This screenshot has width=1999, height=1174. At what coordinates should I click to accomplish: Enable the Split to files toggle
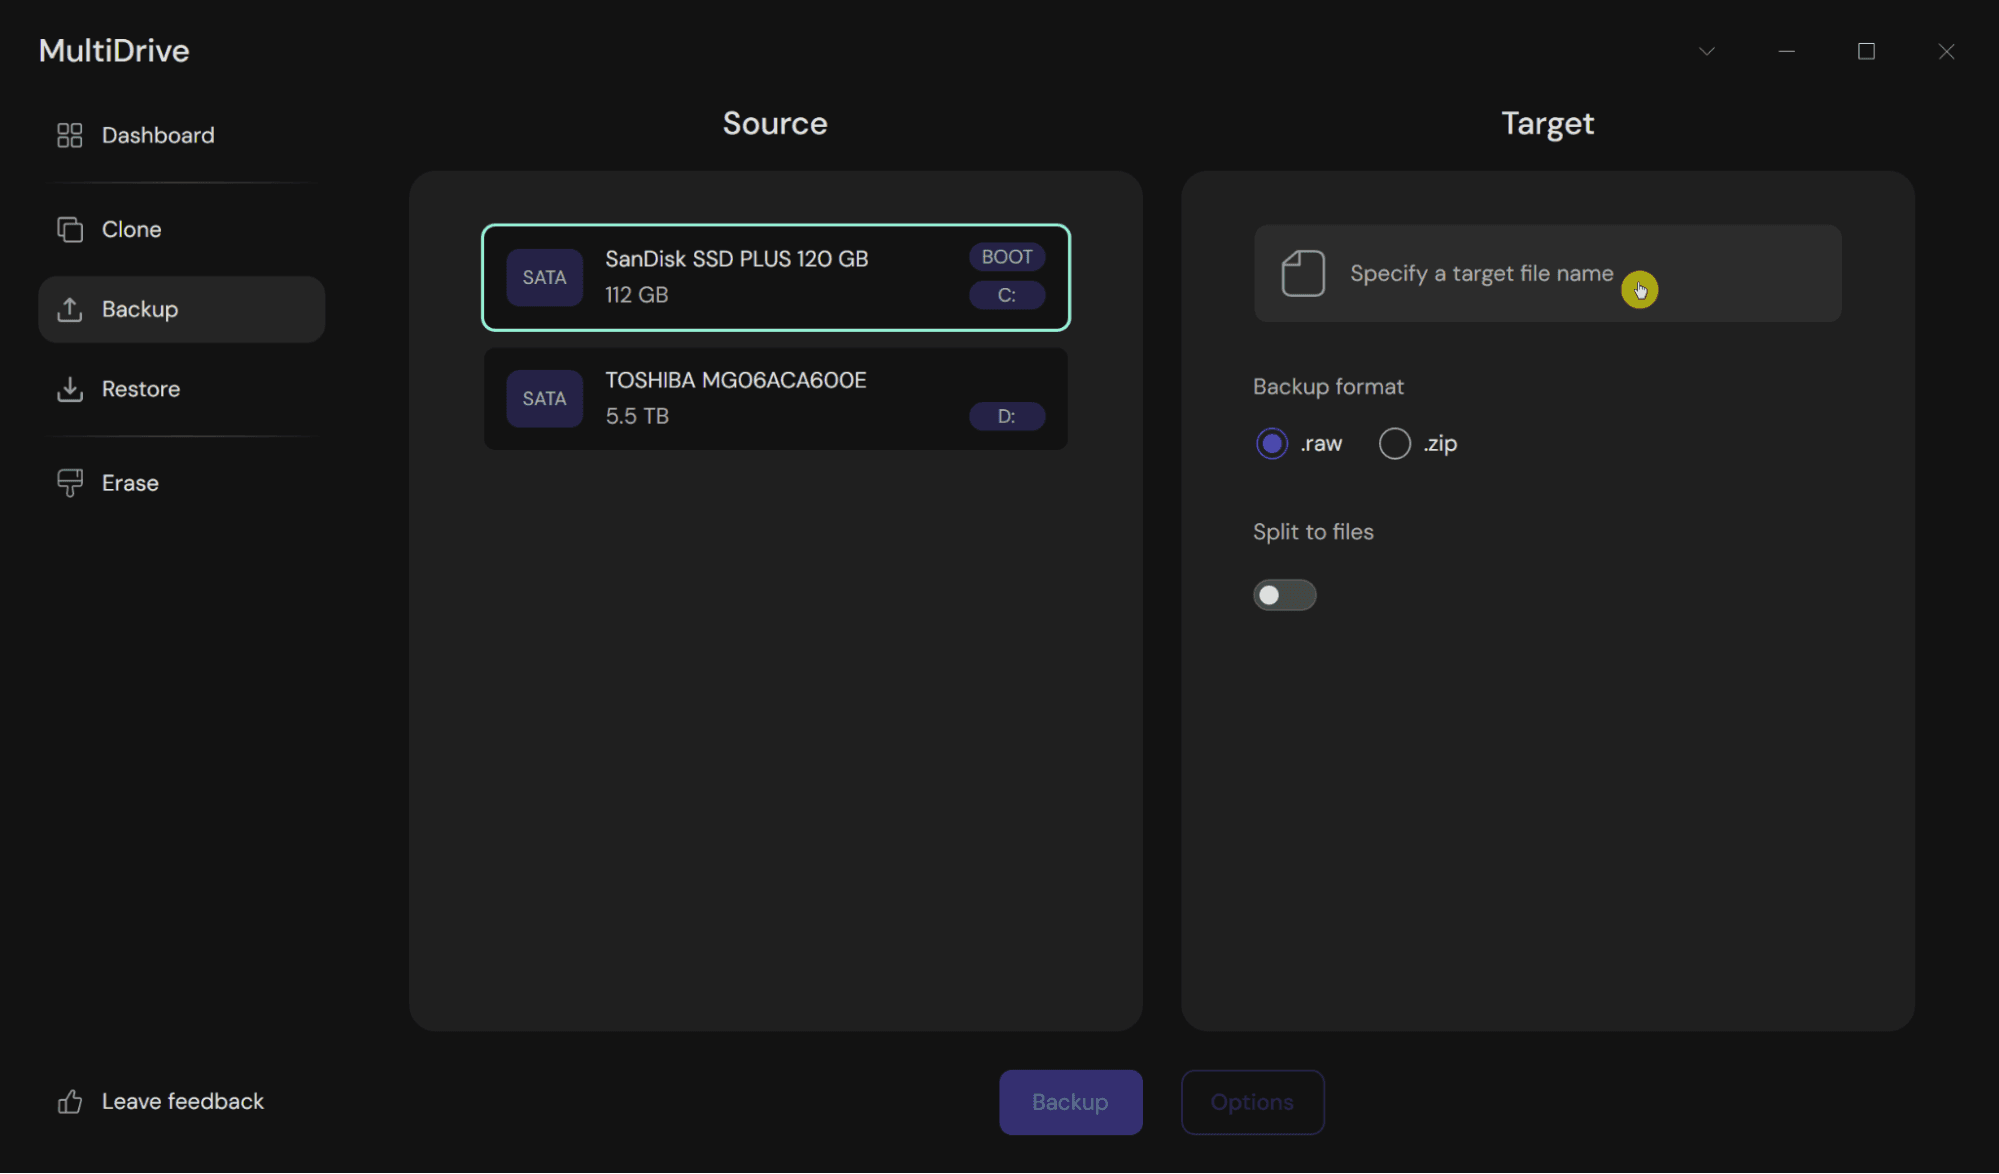point(1284,594)
